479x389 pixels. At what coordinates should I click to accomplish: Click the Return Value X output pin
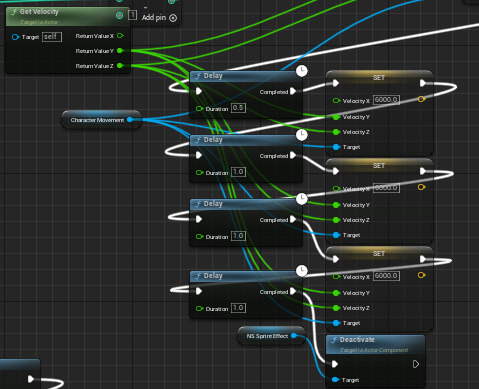click(120, 35)
